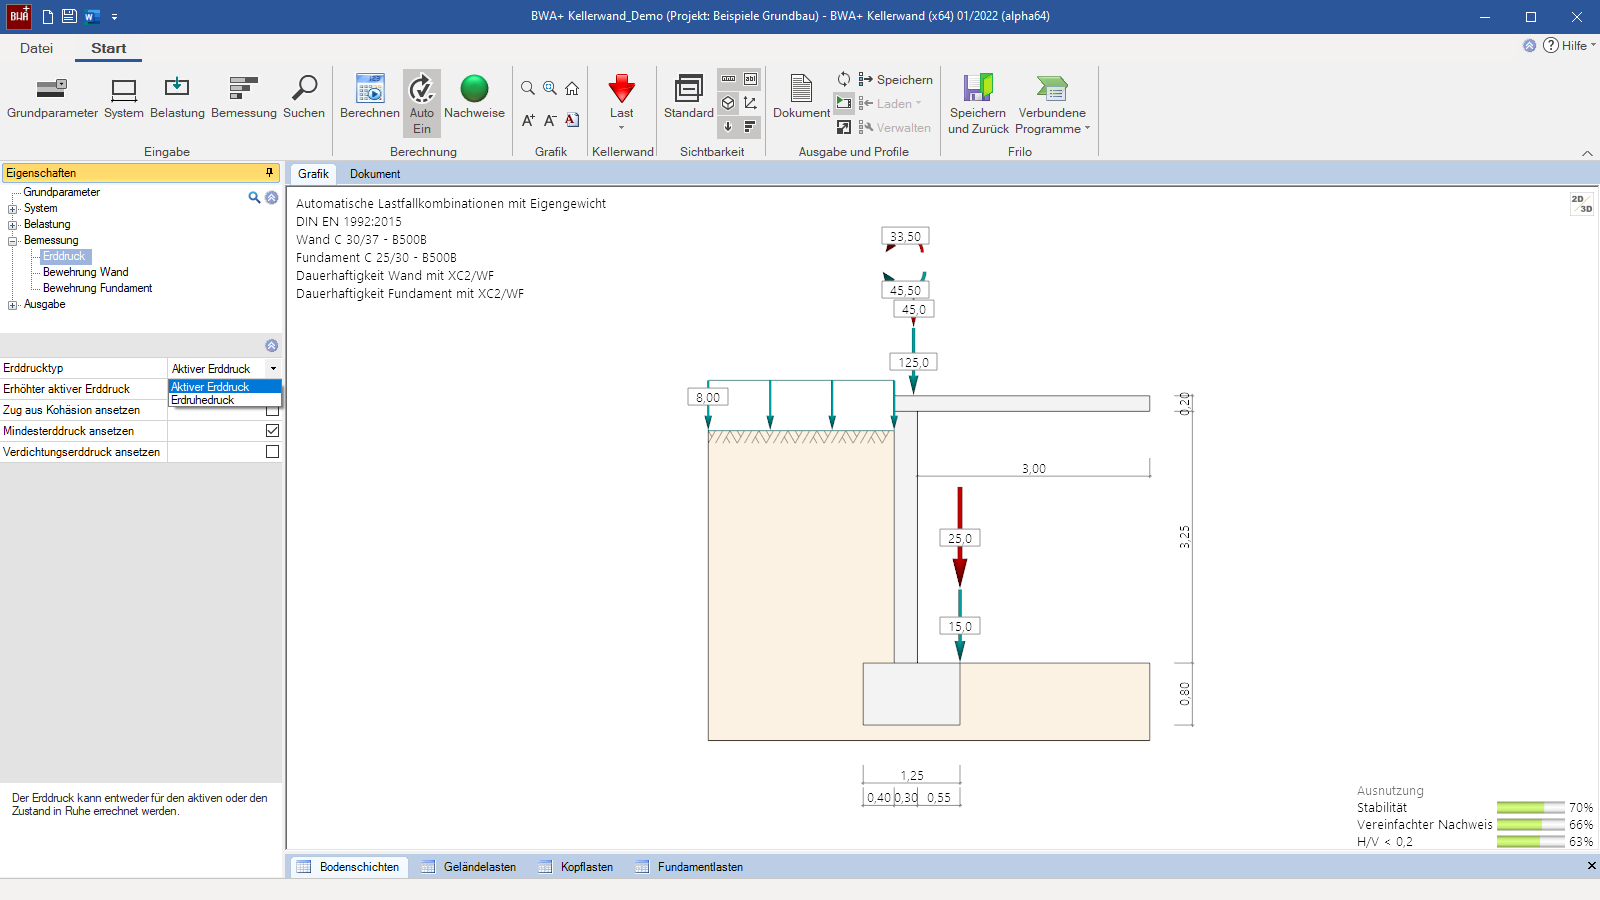Viewport: 1600px width, 900px height.
Task: Increase graphic font size A+
Action: coord(528,120)
